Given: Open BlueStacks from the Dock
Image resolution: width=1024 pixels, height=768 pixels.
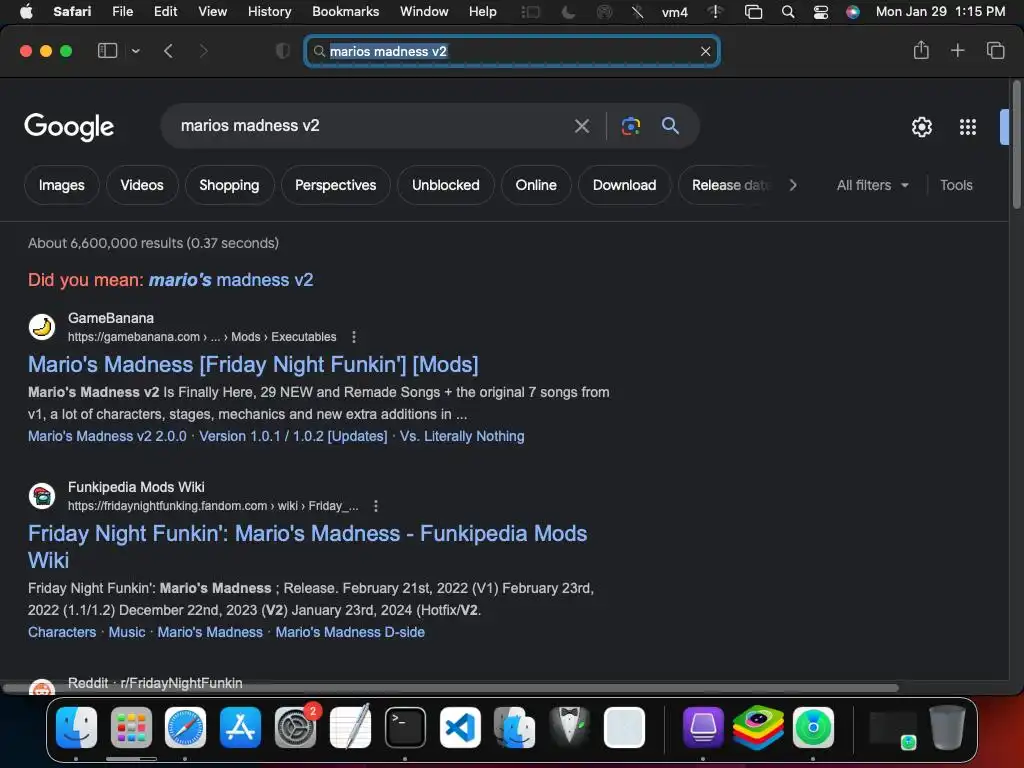Looking at the screenshot, I should (x=758, y=727).
